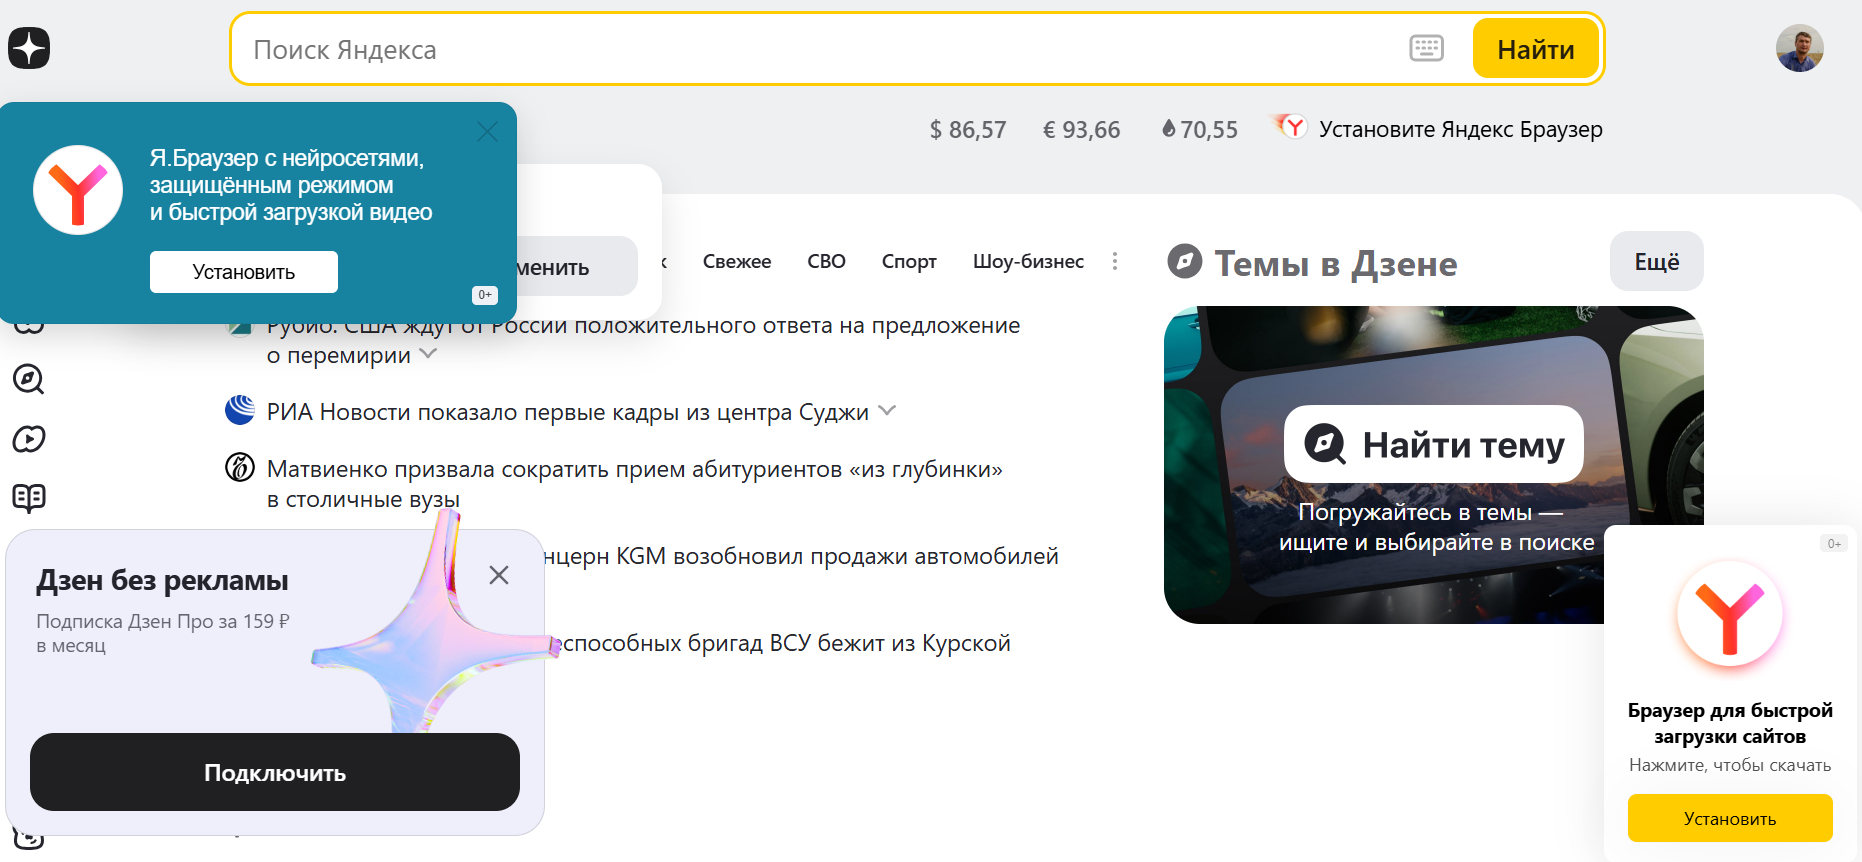Click the RIA Novosti source logo
1862x862 pixels.
(240, 411)
